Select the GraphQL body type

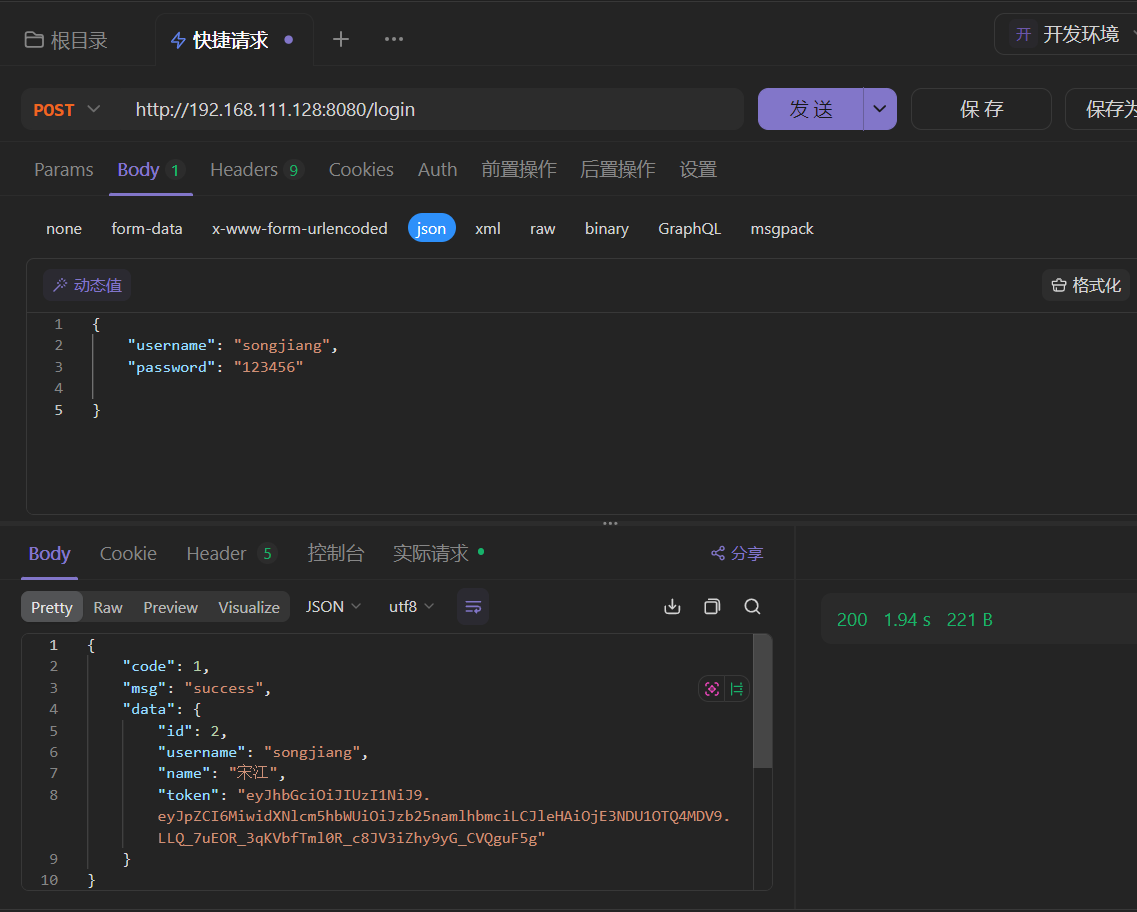pyautogui.click(x=689, y=228)
